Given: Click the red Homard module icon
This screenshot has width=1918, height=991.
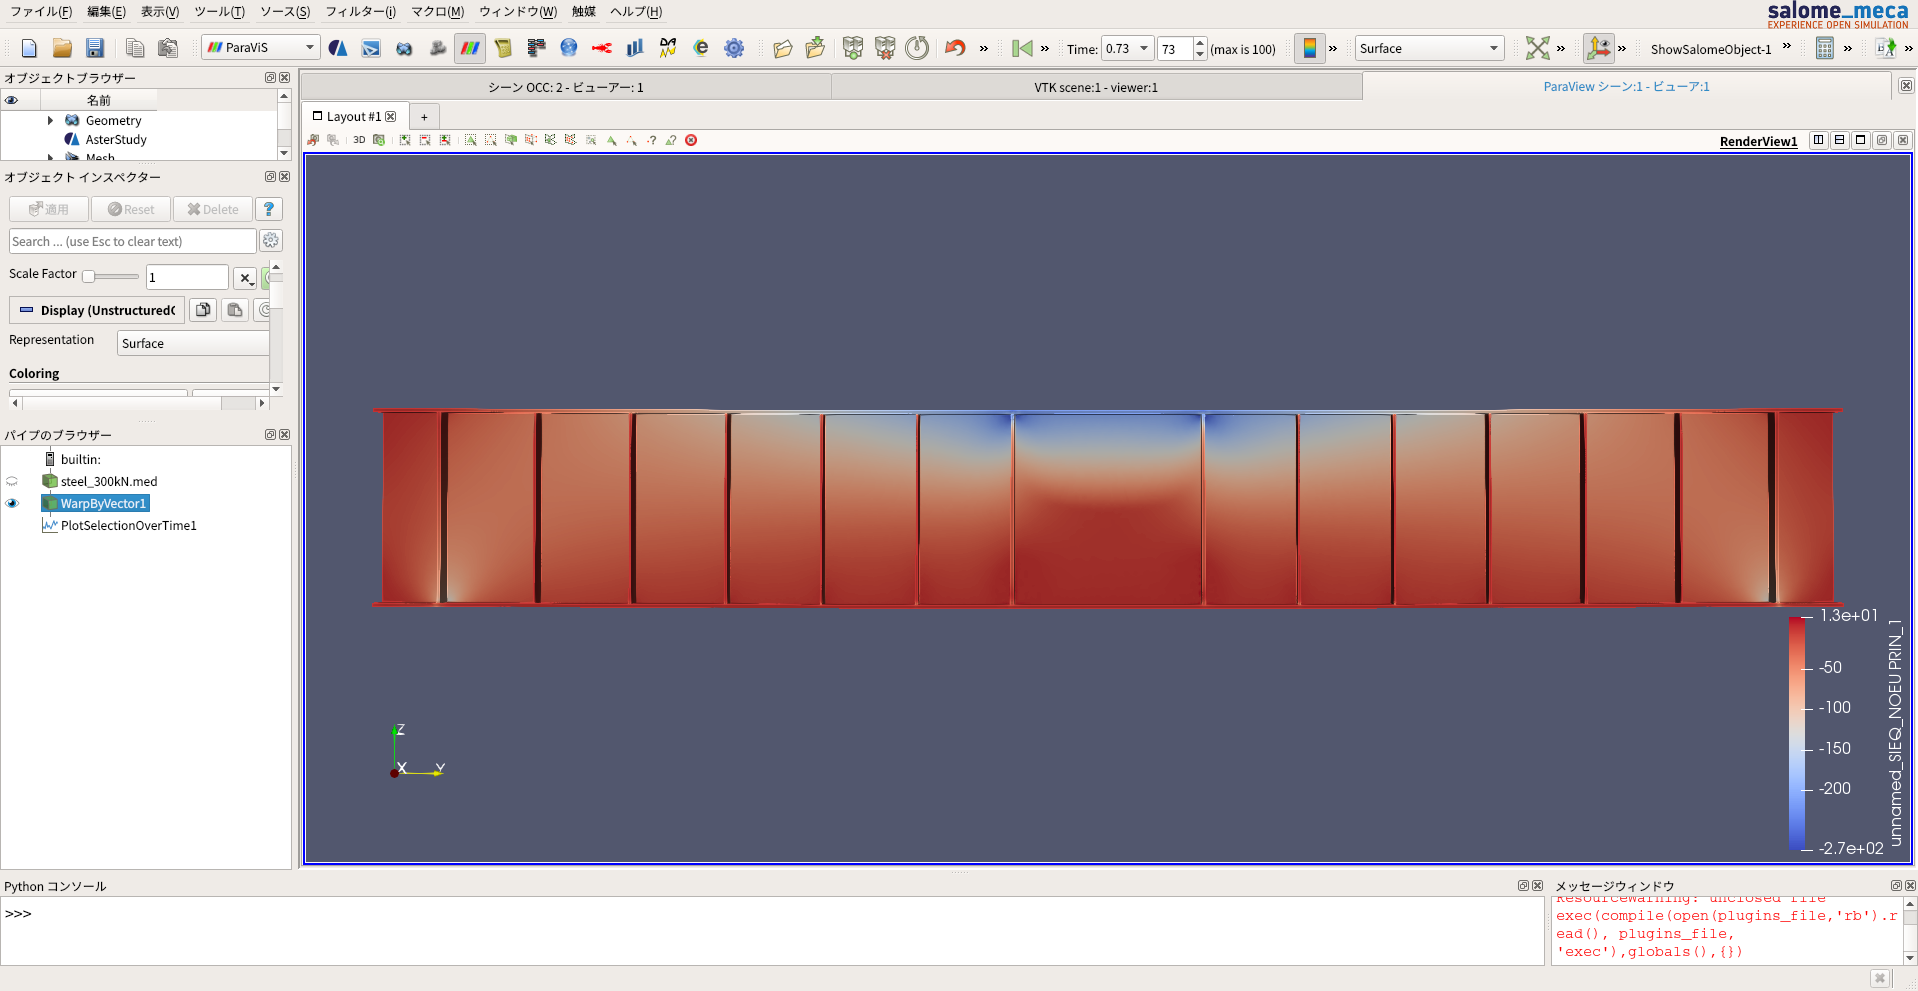Looking at the screenshot, I should [602, 48].
